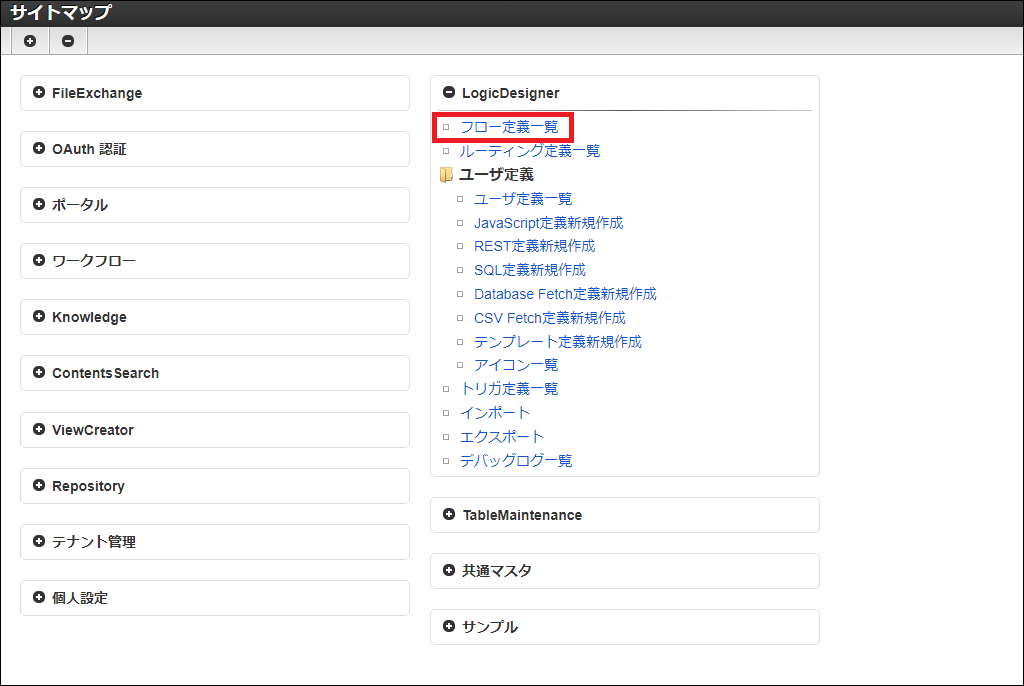
Task: Open JavaScript定義新規作成 link
Action: coord(548,223)
